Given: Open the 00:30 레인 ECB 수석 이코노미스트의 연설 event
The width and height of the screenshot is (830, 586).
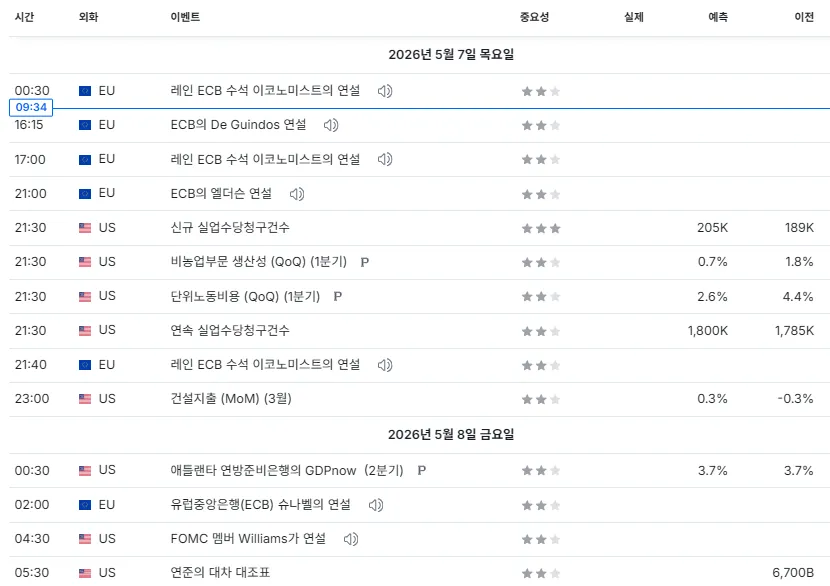Looking at the screenshot, I should (265, 91).
